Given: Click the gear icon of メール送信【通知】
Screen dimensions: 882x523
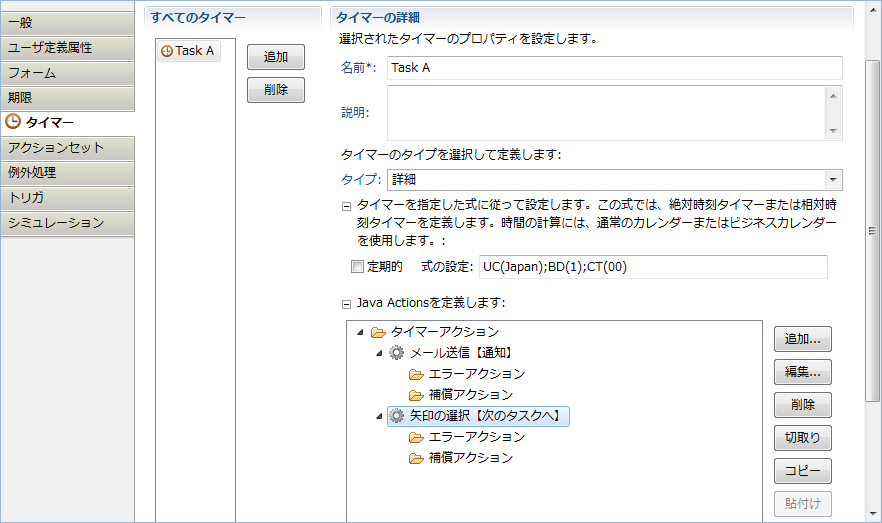Looking at the screenshot, I should point(397,353).
